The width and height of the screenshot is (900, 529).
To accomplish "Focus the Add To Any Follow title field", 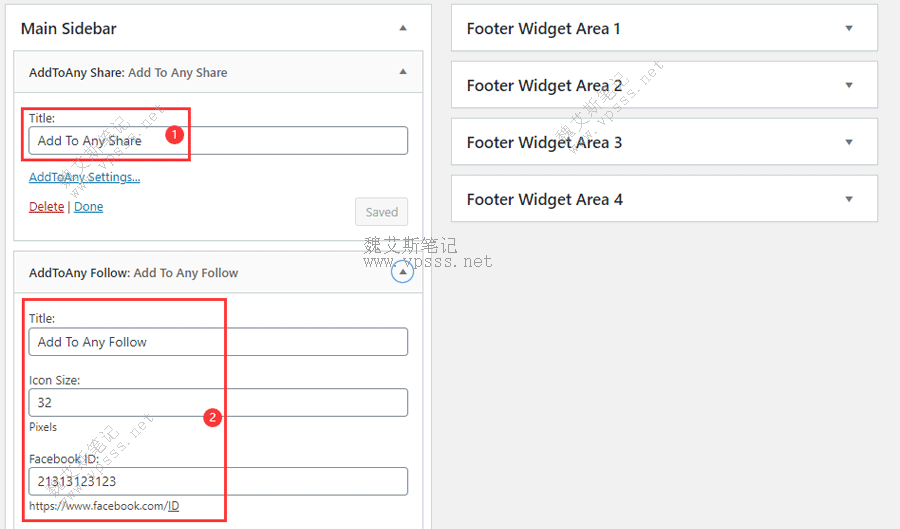I will pyautogui.click(x=217, y=342).
